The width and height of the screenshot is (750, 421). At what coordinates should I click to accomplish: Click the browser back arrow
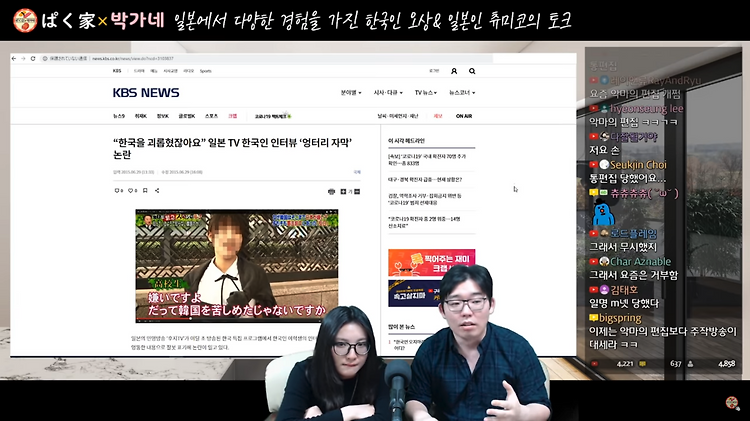(x=14, y=58)
